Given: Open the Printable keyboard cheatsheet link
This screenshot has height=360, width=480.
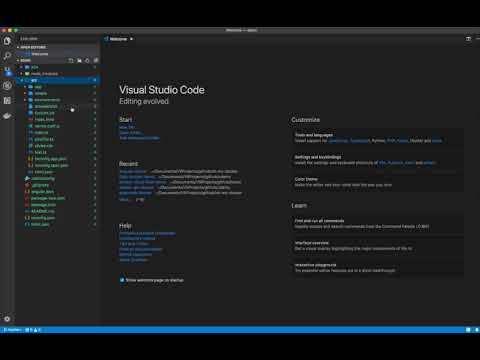Looking at the screenshot, I should coord(147,233).
